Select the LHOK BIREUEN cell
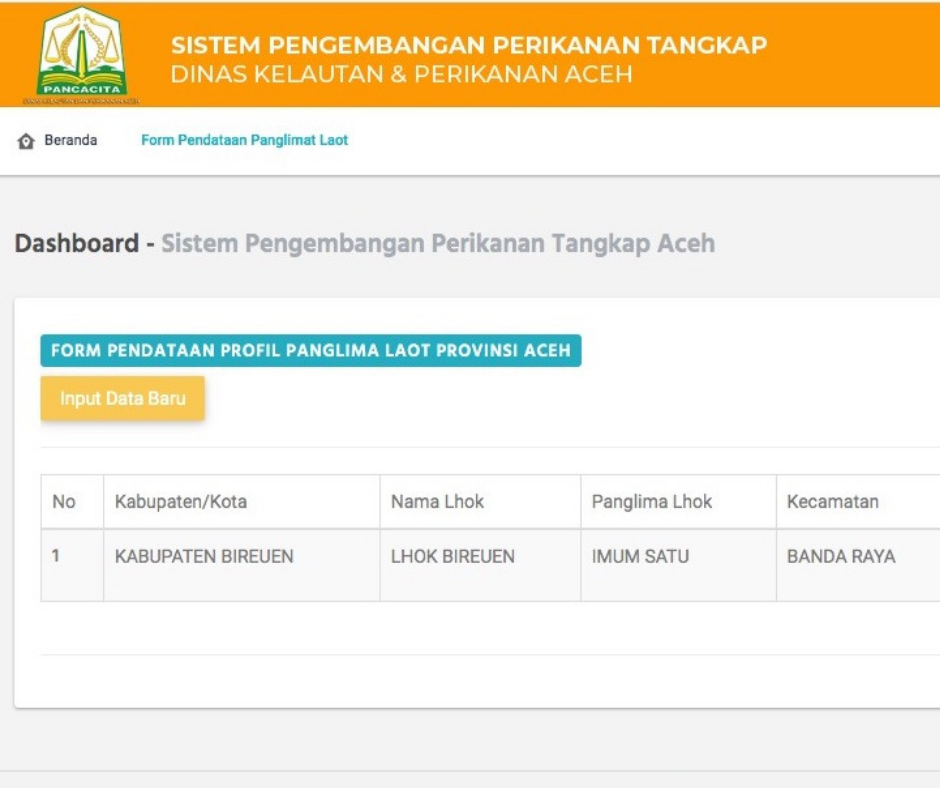 (x=452, y=556)
